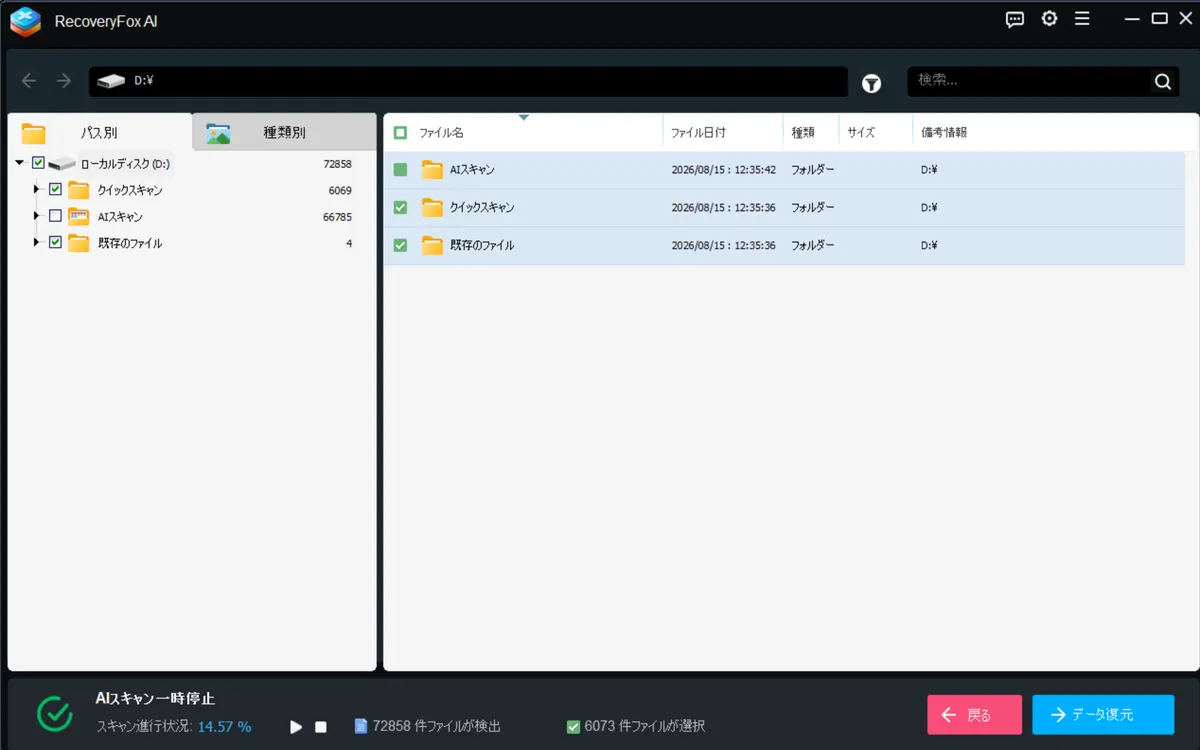Click the RecoveryFox AI logo icon
The width and height of the screenshot is (1200, 750).
point(25,21)
